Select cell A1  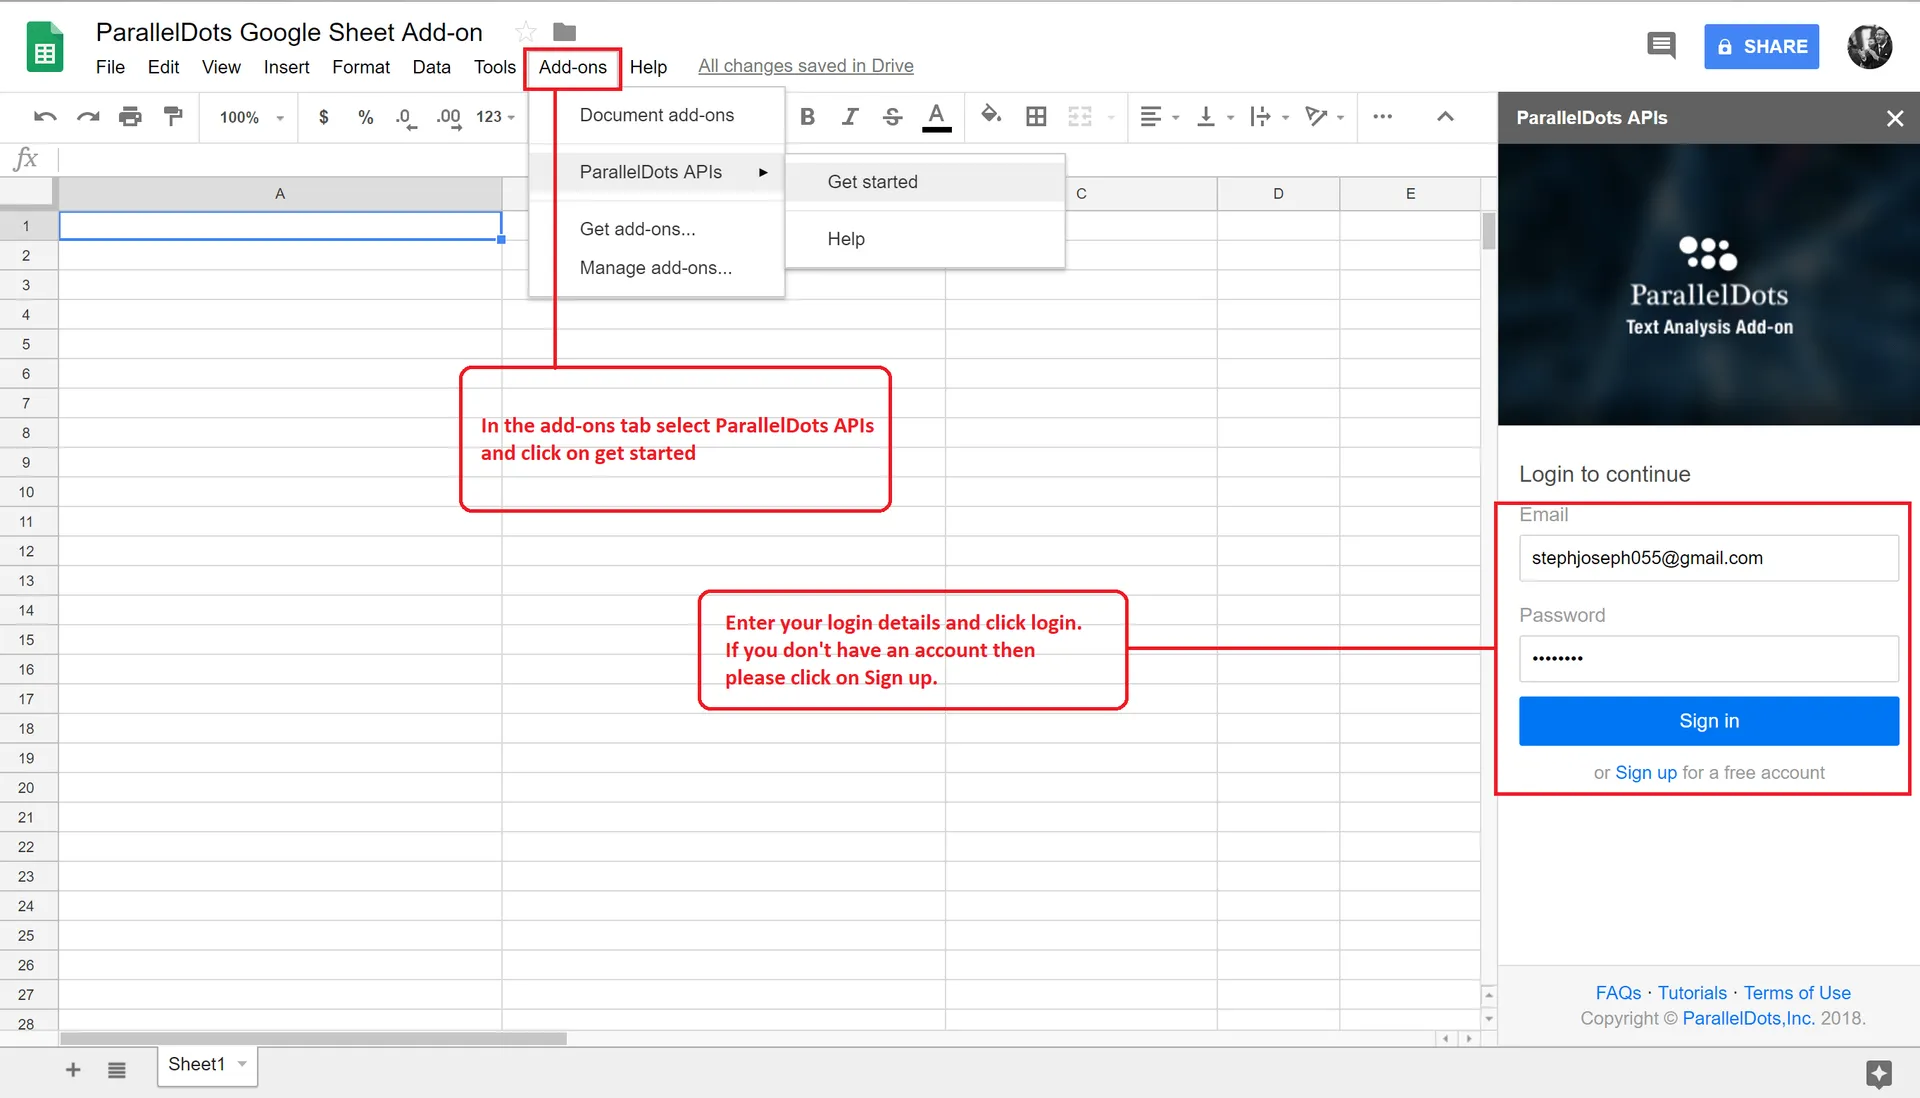point(280,226)
